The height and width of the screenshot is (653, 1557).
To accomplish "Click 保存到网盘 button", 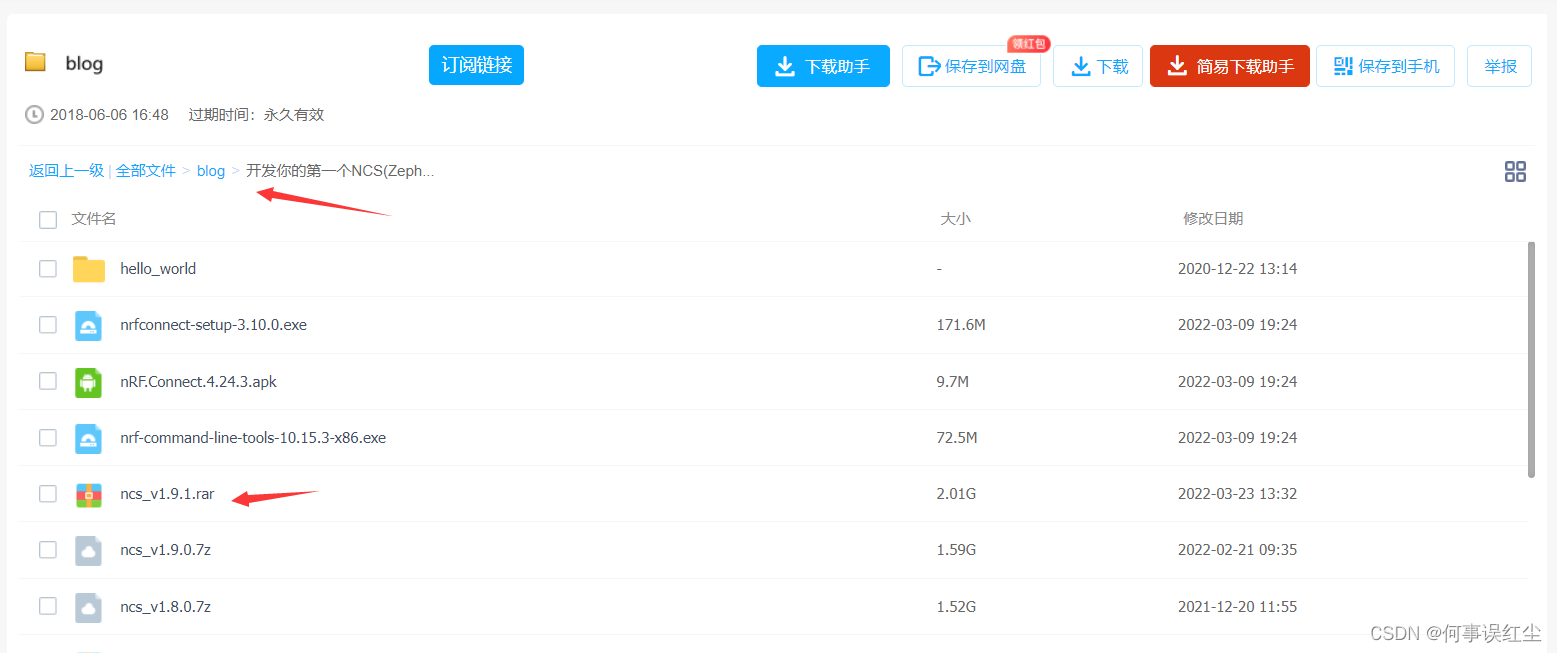I will (971, 66).
